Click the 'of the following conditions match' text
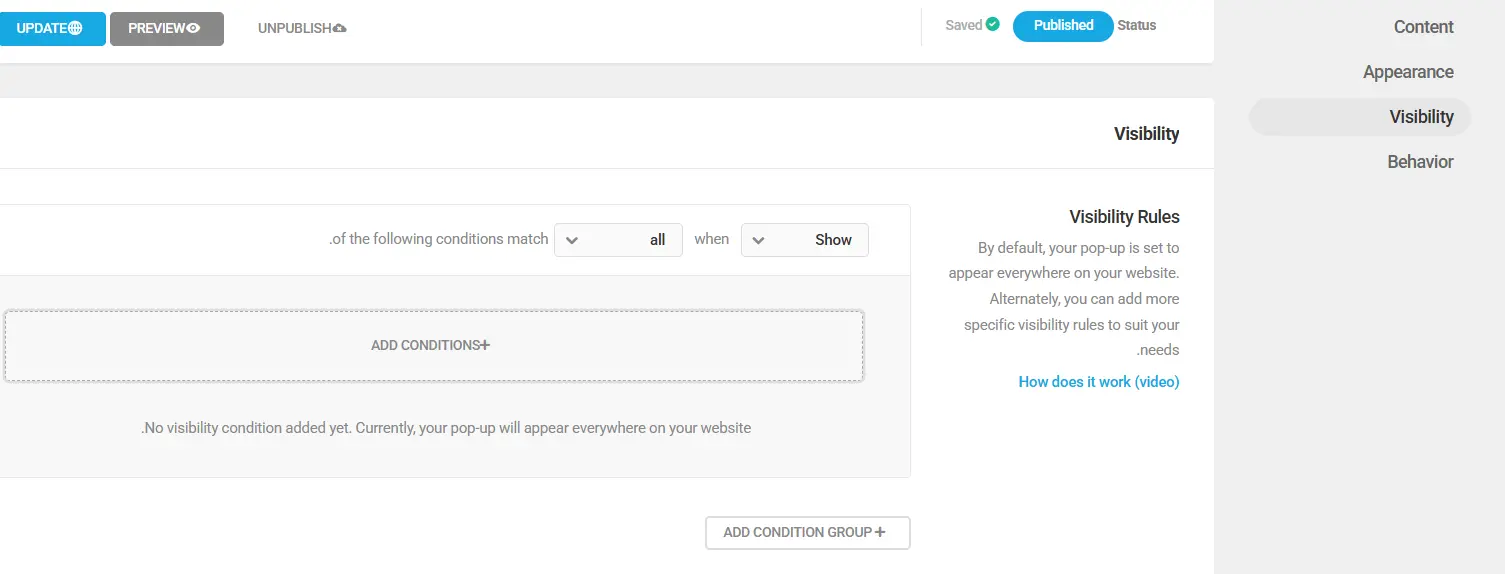The height and width of the screenshot is (574, 1505). [439, 239]
